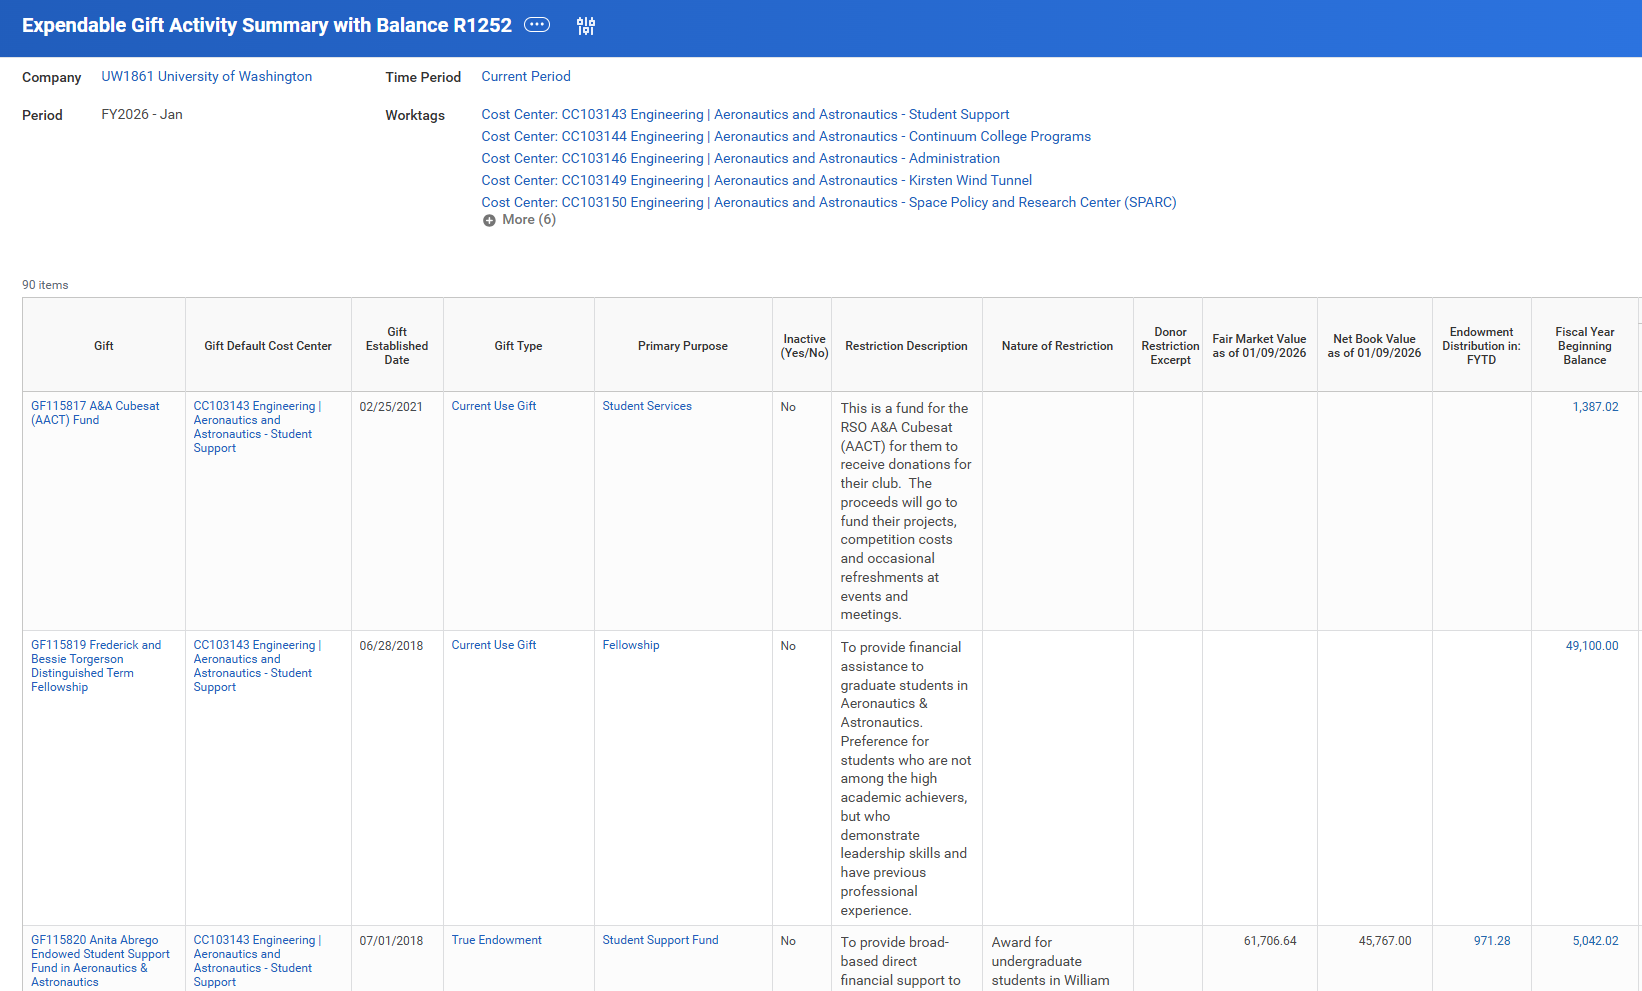1642x991 pixels.
Task: Open the Current Use Gift link for GF115817
Action: point(494,406)
